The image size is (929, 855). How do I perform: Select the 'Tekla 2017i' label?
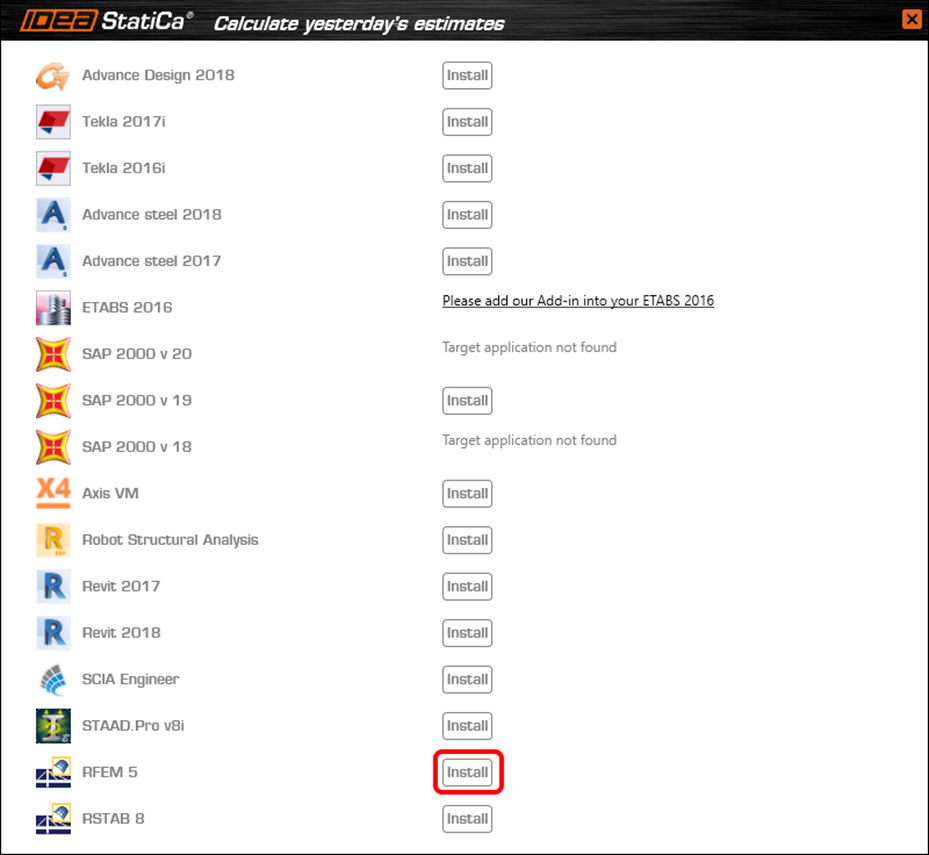point(124,121)
